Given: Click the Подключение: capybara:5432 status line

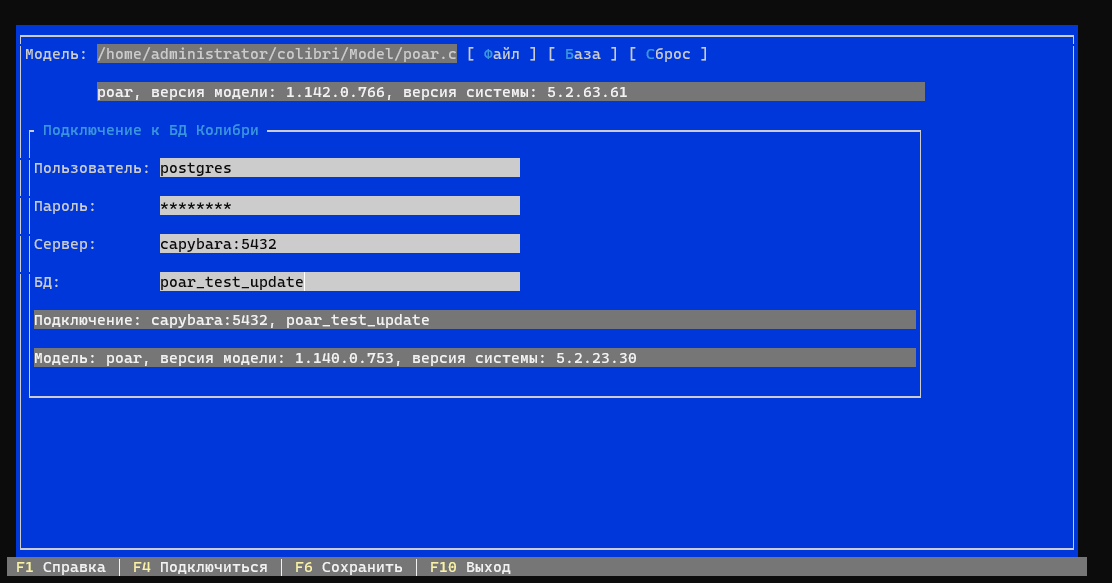Looking at the screenshot, I should [x=474, y=320].
